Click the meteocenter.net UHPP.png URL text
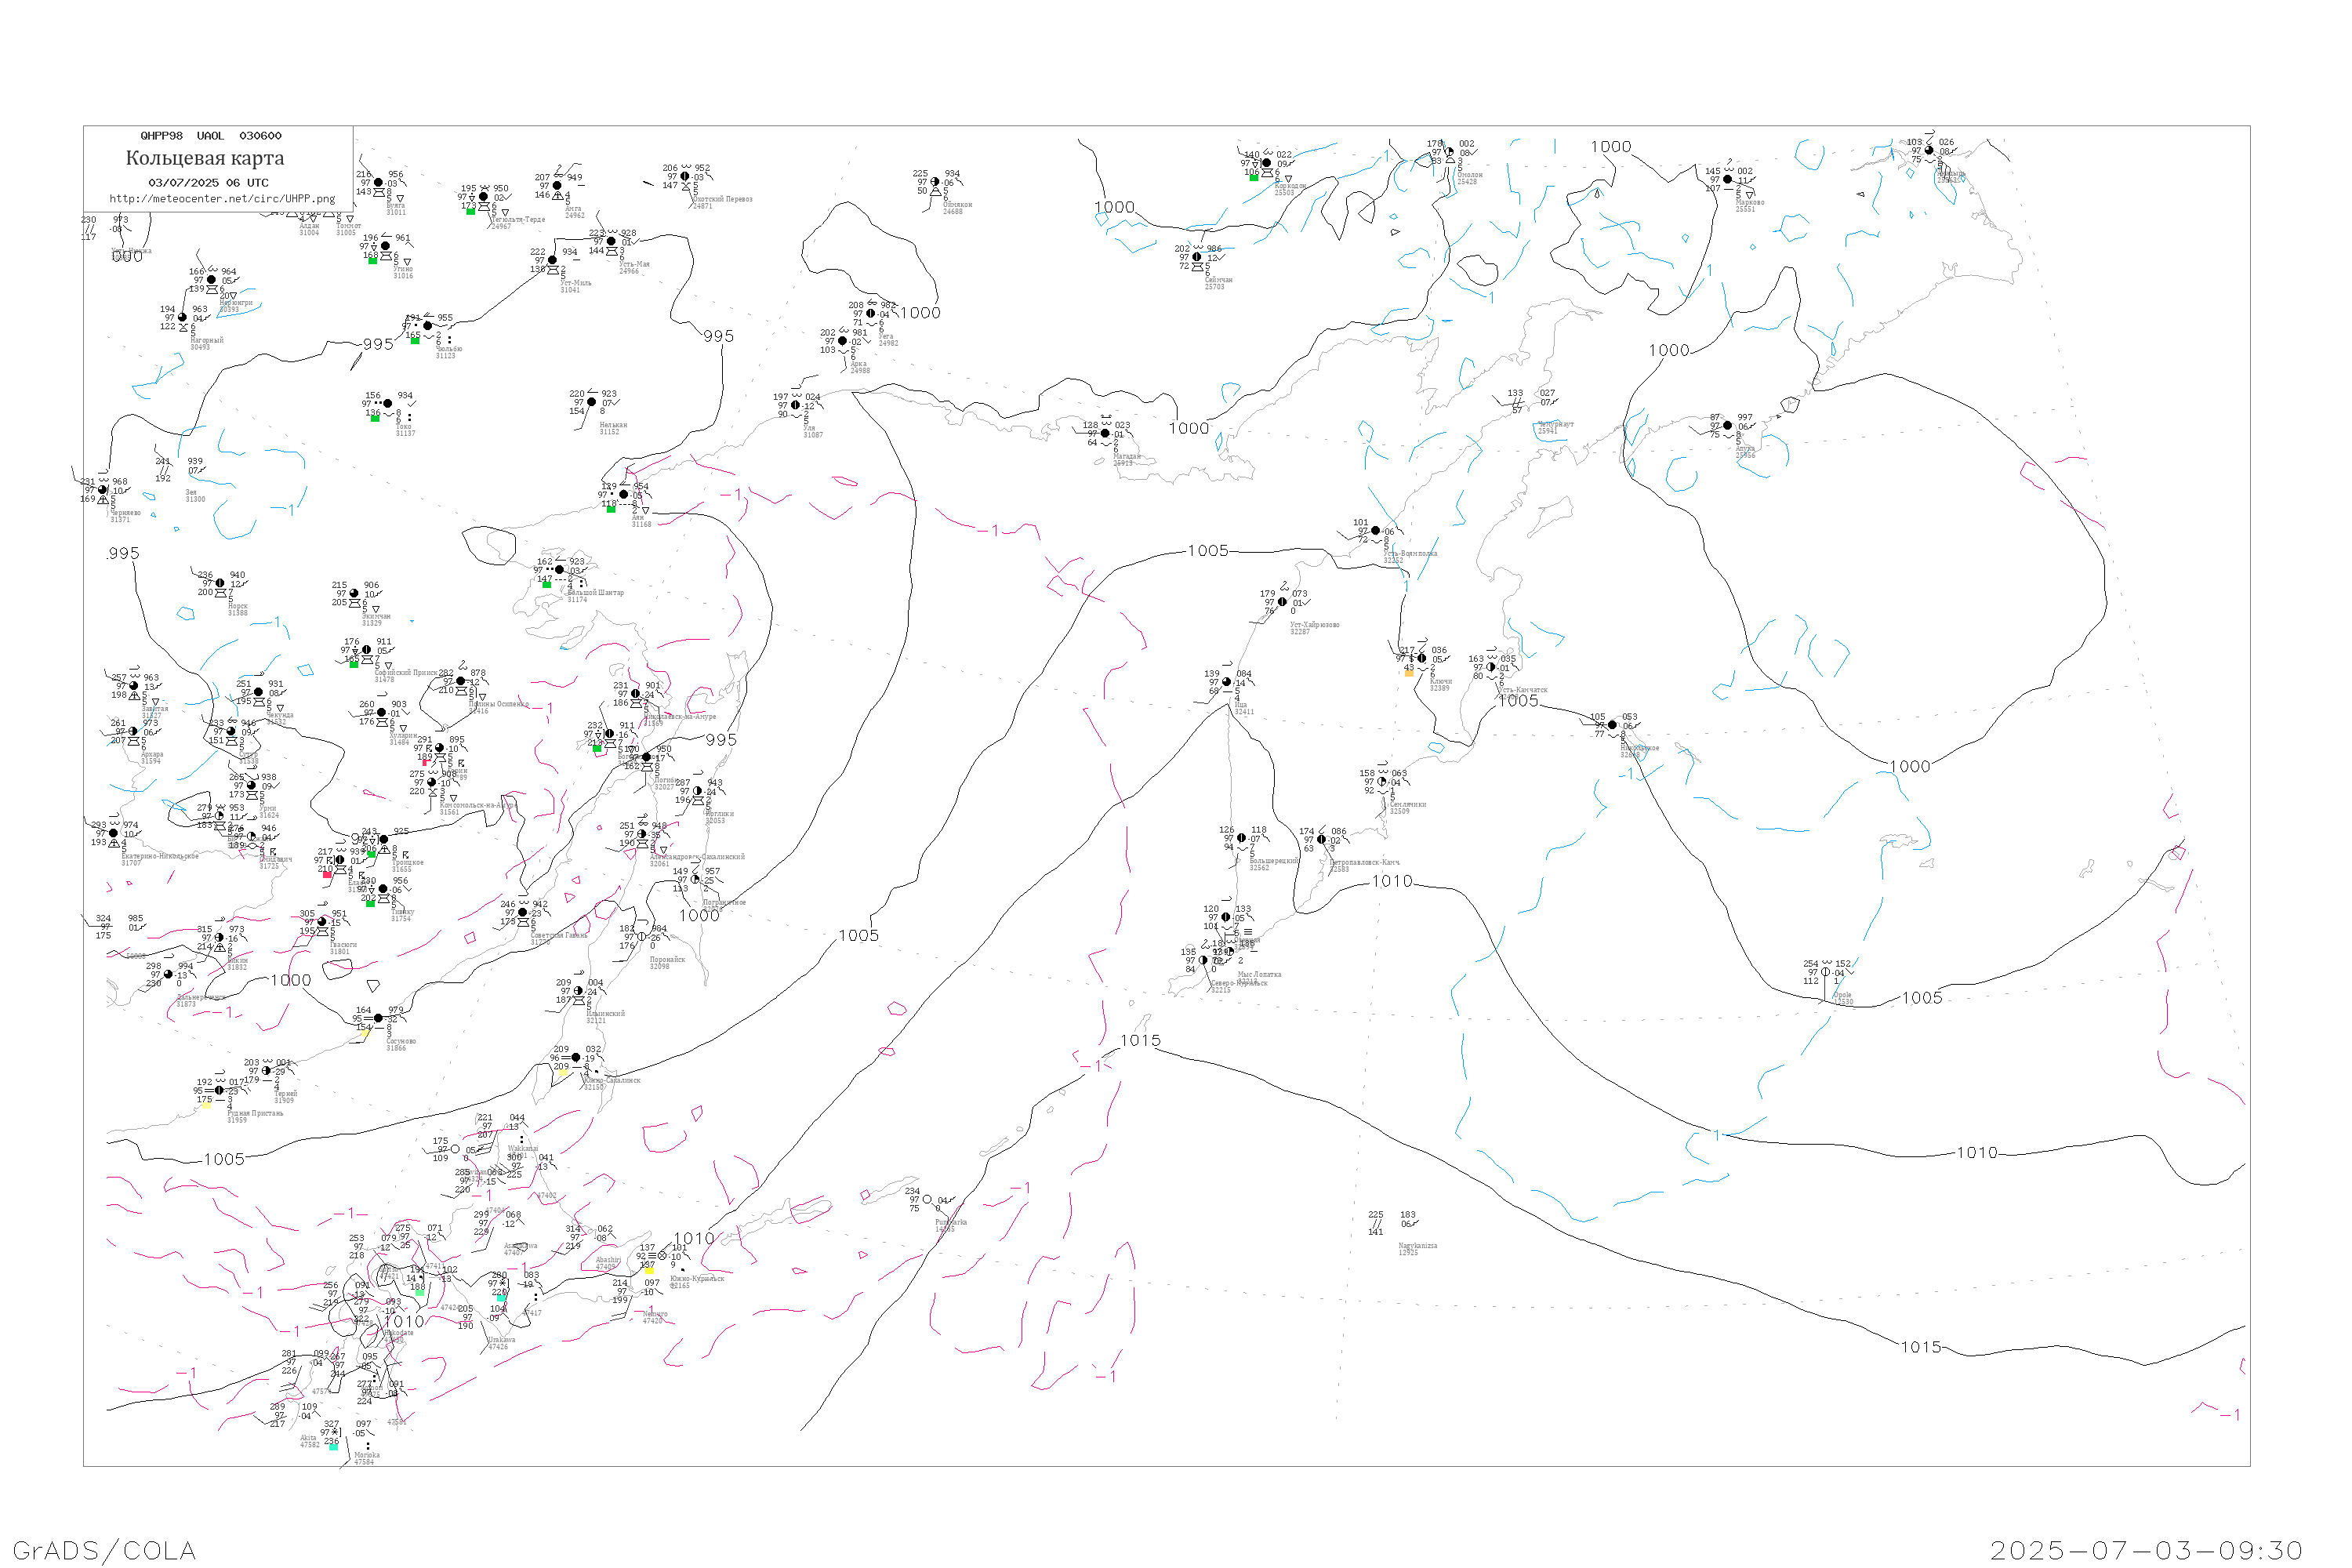 222,199
